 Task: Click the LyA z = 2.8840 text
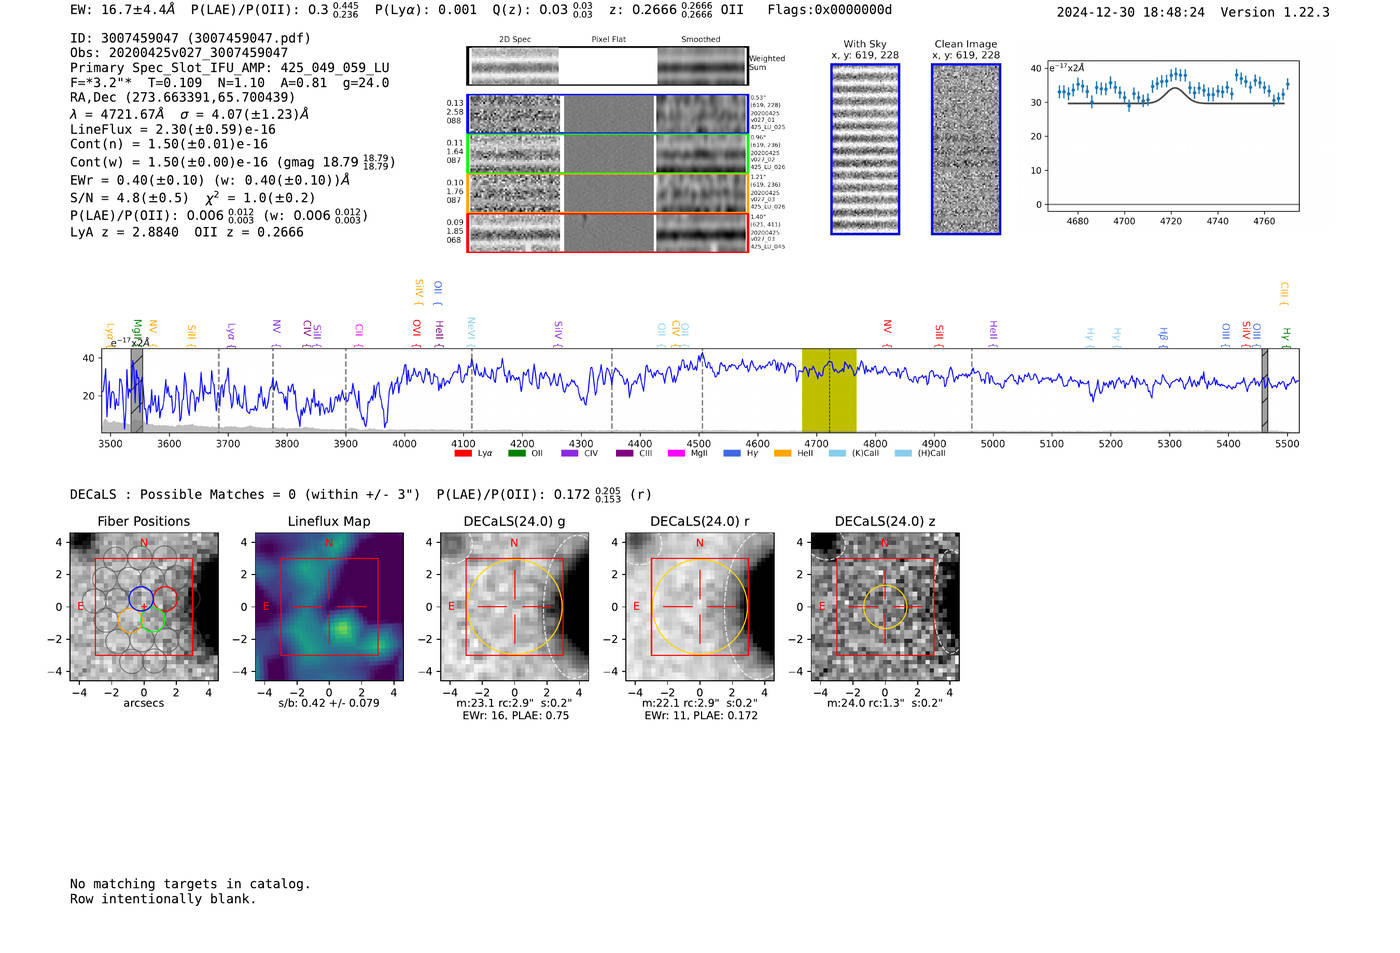coord(125,232)
